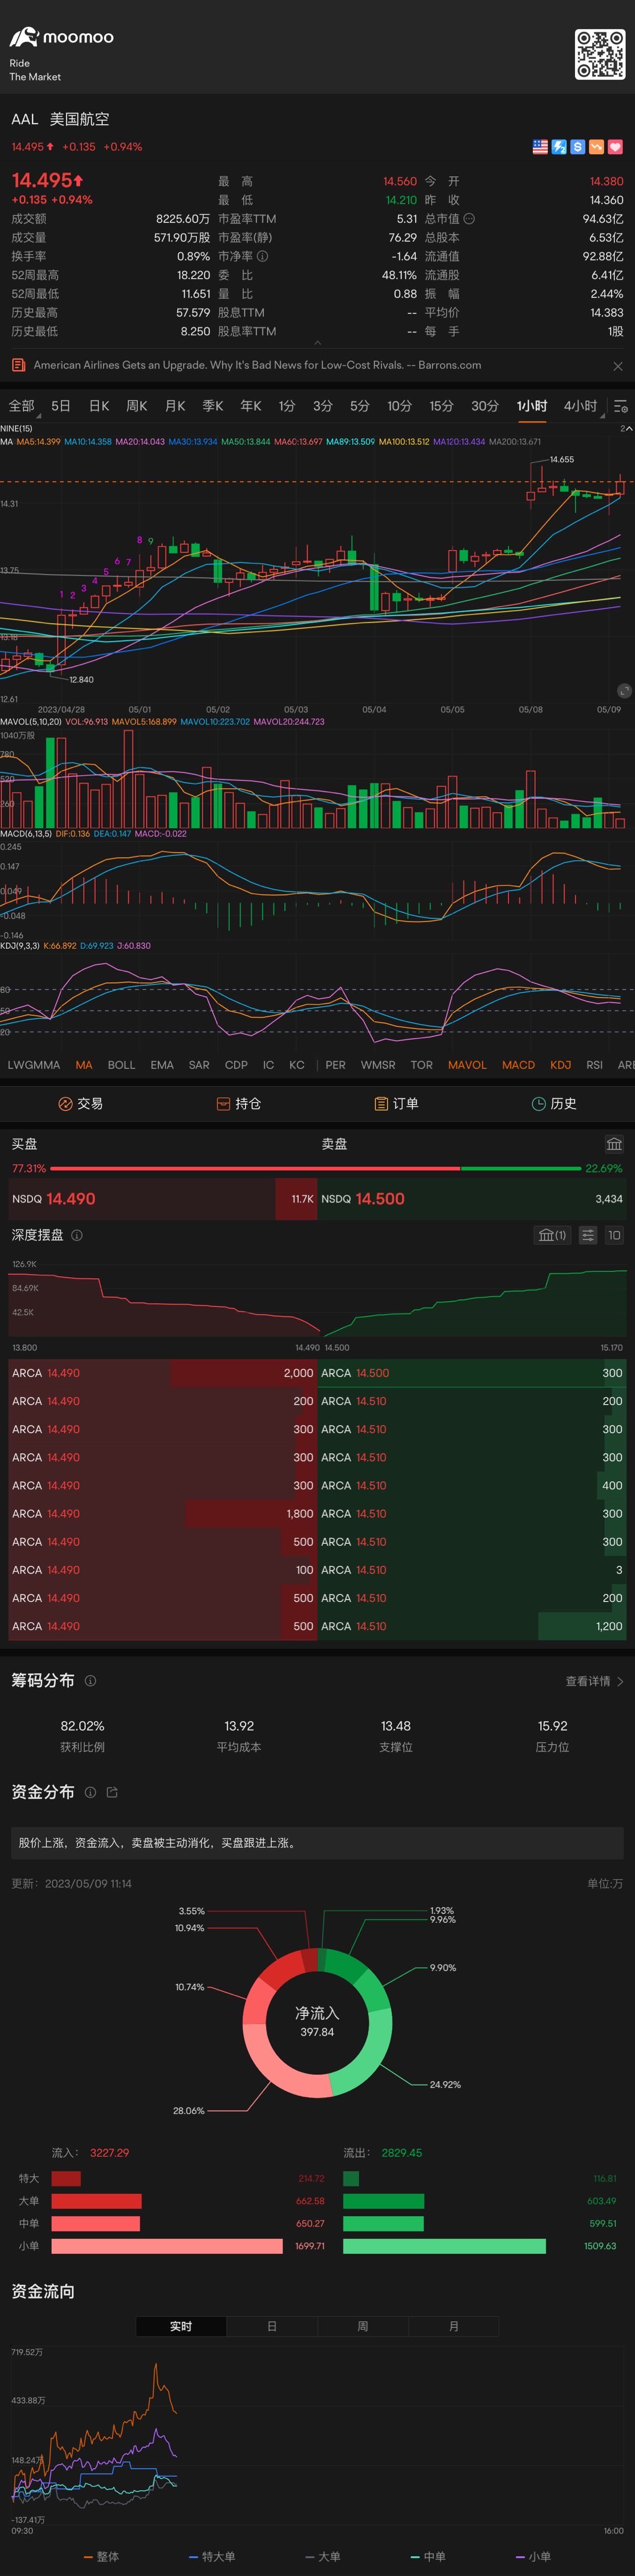Image resolution: width=635 pixels, height=2576 pixels.
Task: Switch chart to 月K
Action: click(x=175, y=406)
